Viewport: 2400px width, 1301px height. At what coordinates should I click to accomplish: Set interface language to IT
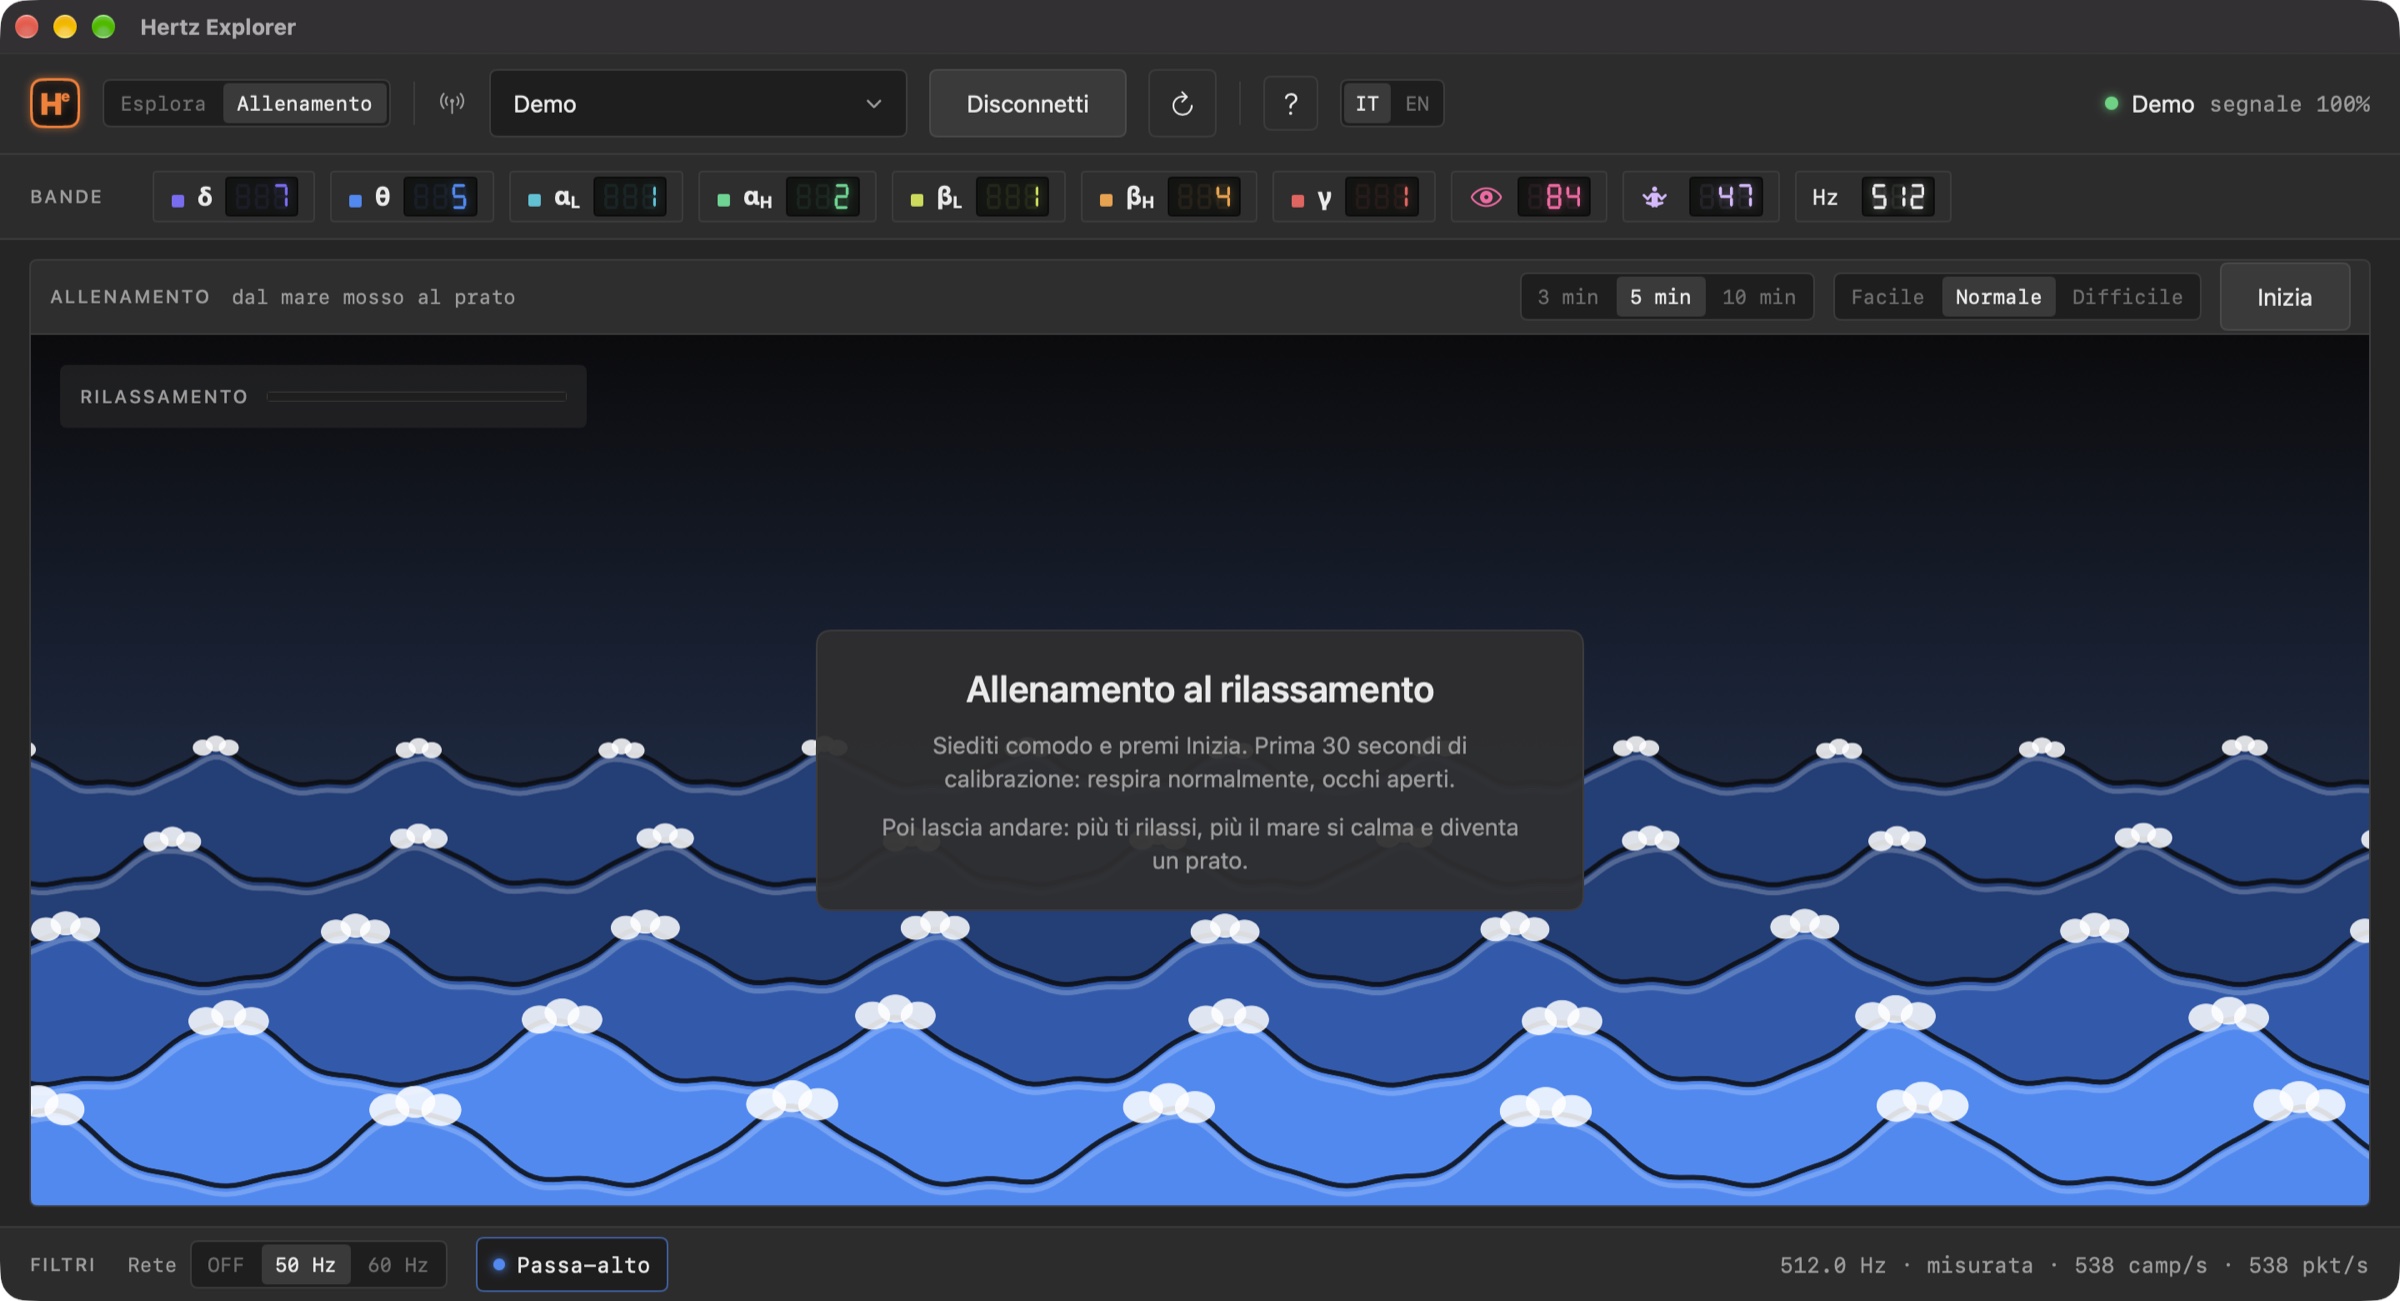coord(1367,103)
